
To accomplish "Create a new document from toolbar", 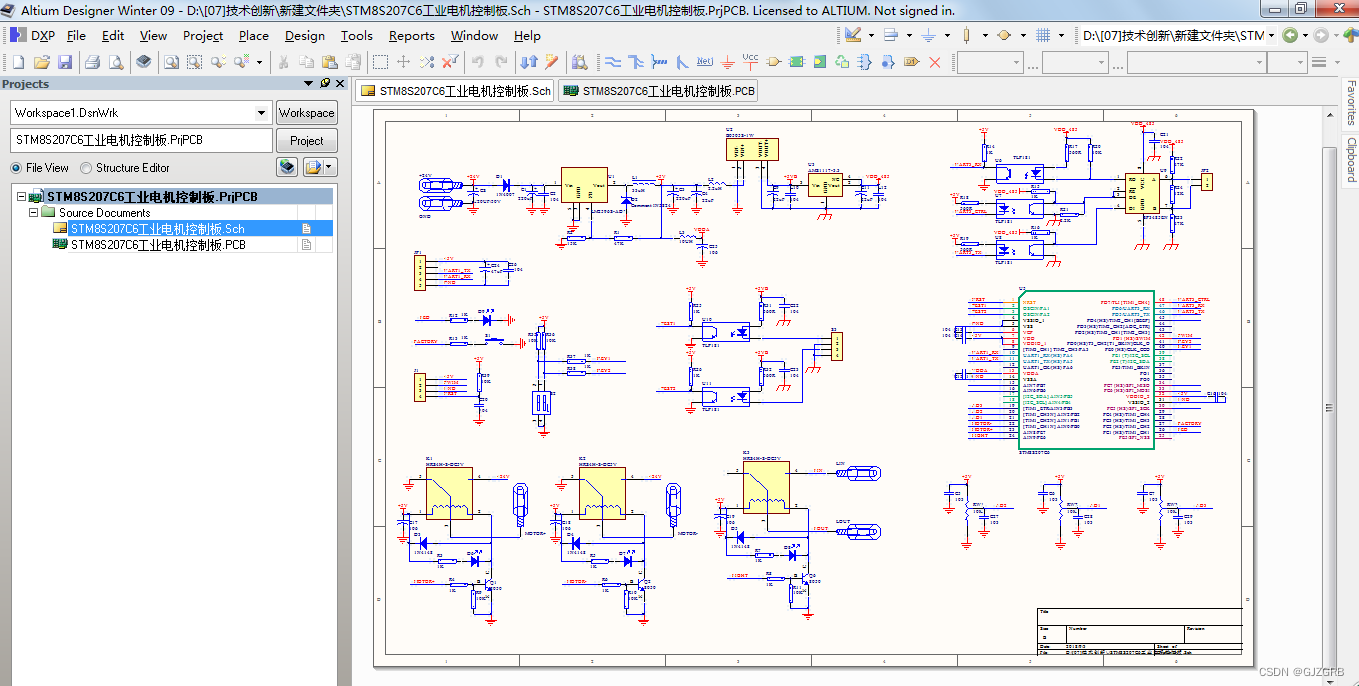I will point(18,62).
